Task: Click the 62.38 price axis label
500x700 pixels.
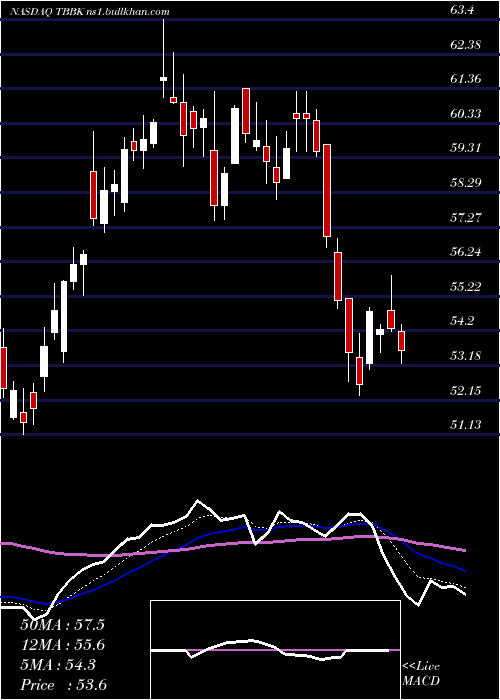Action: tap(466, 44)
